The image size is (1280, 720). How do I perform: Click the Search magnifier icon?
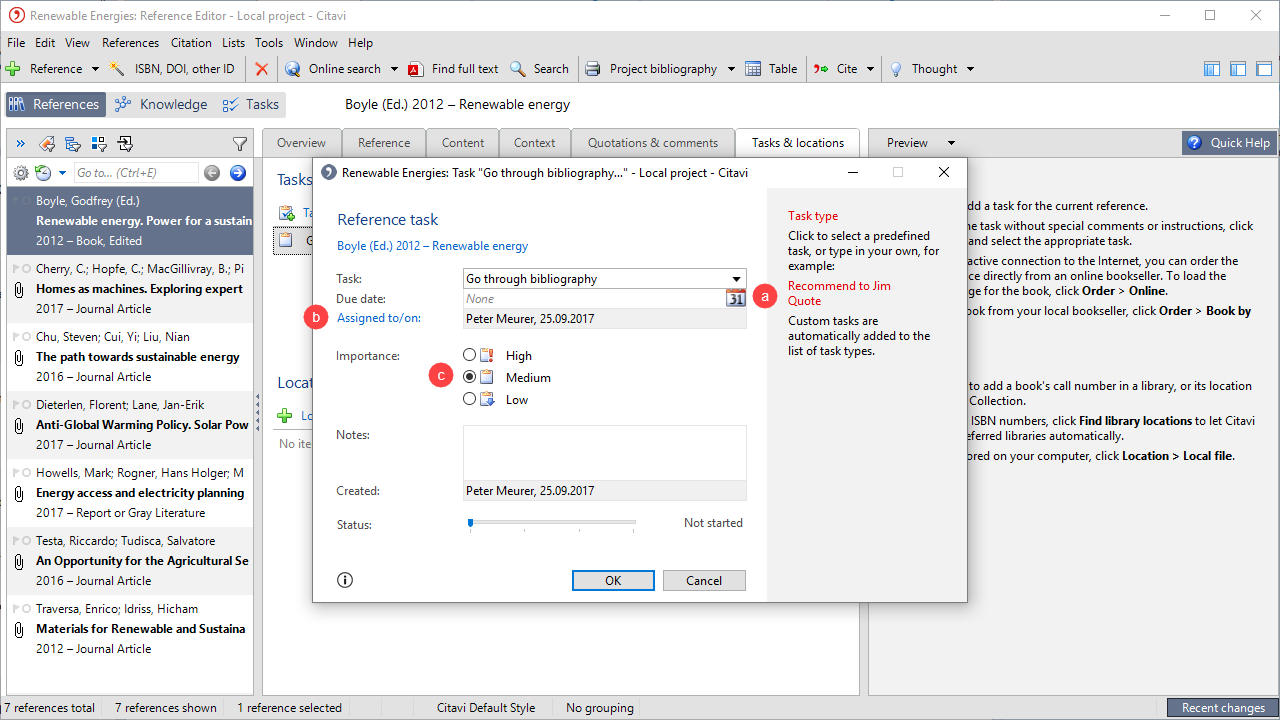[x=518, y=69]
